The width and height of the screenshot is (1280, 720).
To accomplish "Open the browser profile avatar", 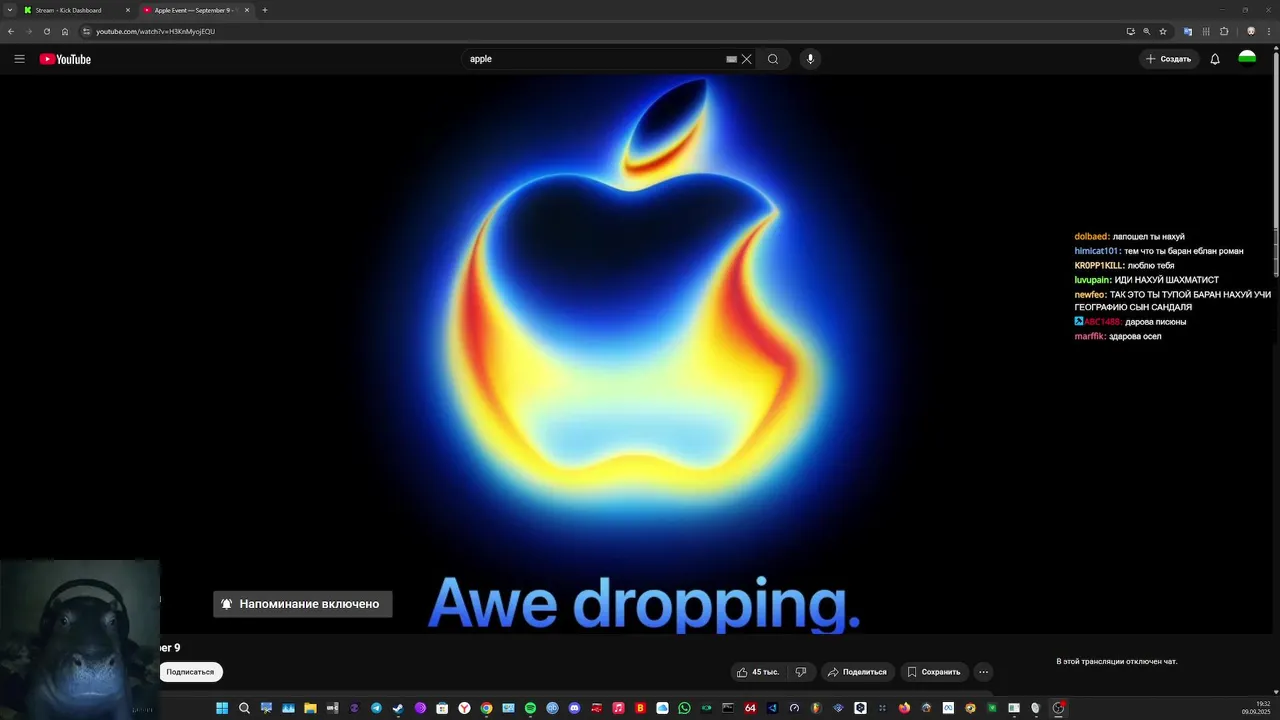I will tap(1250, 31).
